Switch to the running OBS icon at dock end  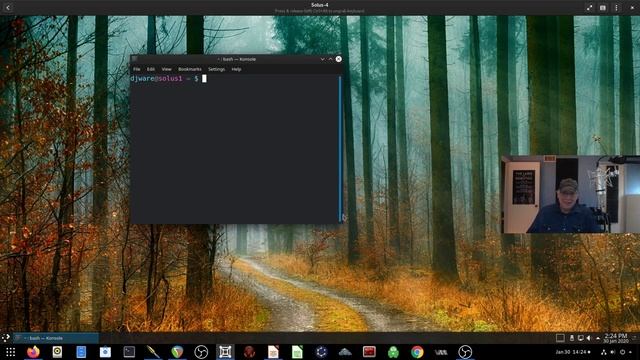pyautogui.click(x=465, y=352)
